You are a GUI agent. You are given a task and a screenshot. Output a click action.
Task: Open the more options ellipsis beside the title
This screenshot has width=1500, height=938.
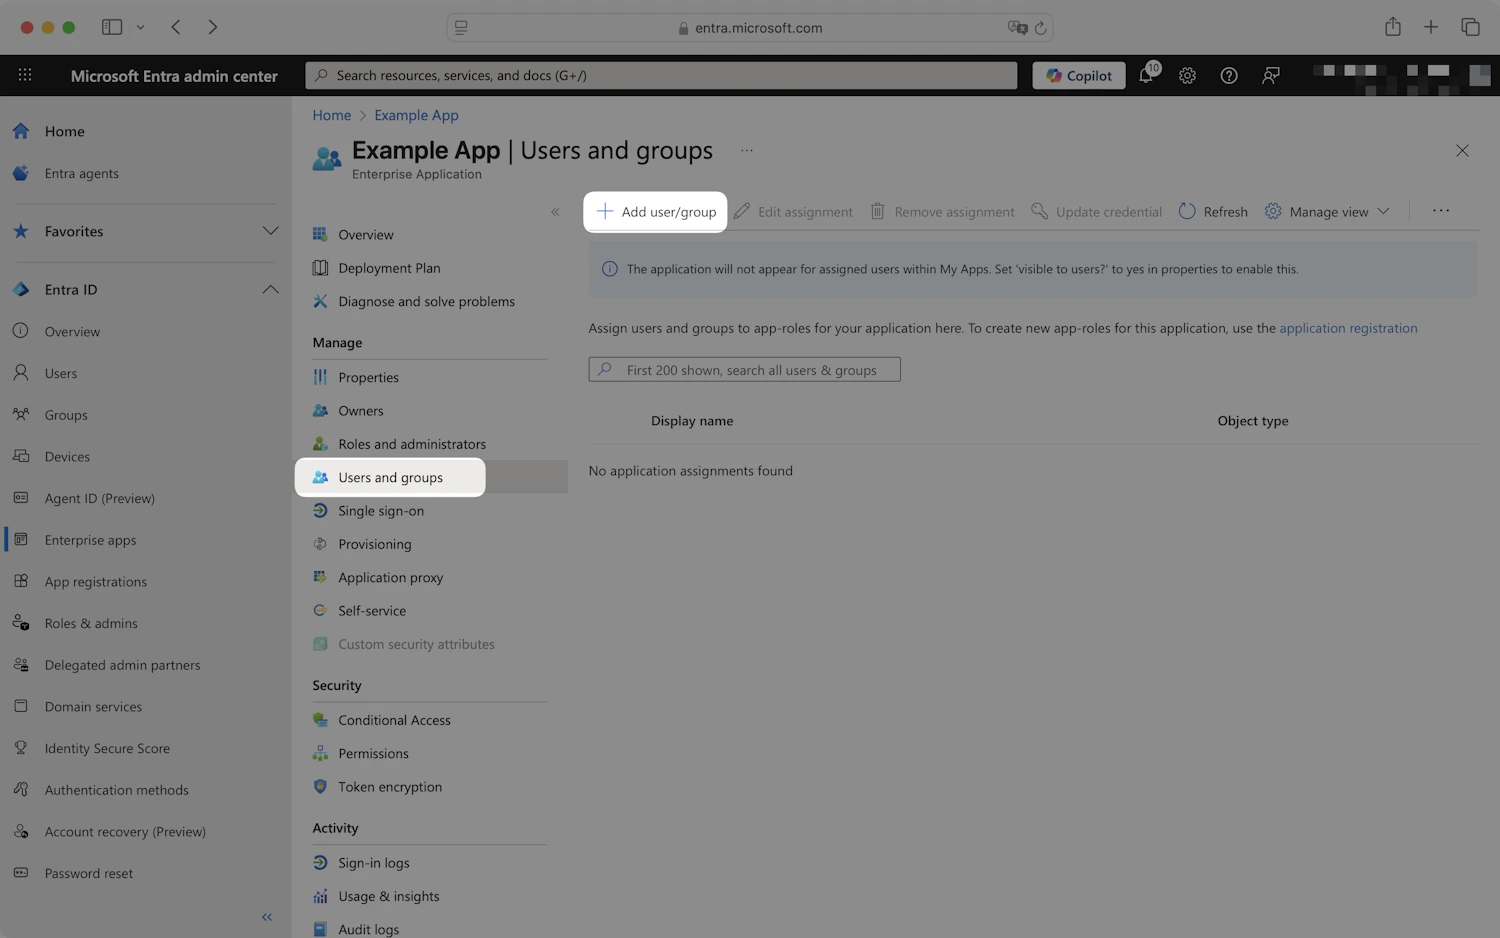tap(747, 150)
